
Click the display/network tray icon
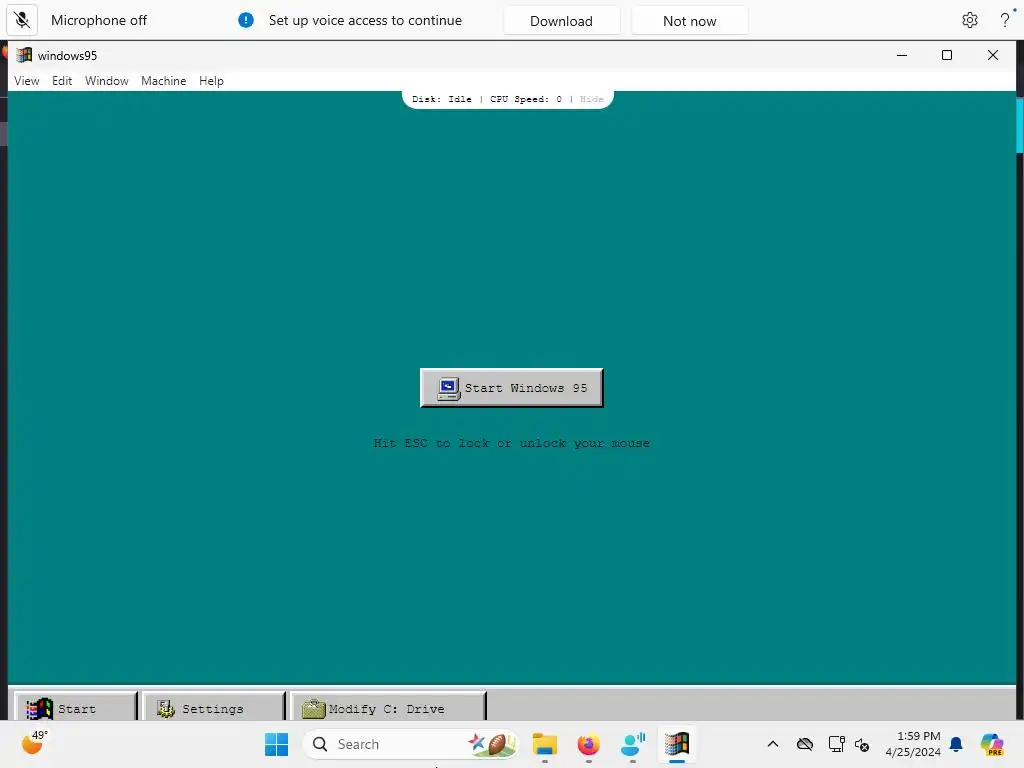(837, 744)
